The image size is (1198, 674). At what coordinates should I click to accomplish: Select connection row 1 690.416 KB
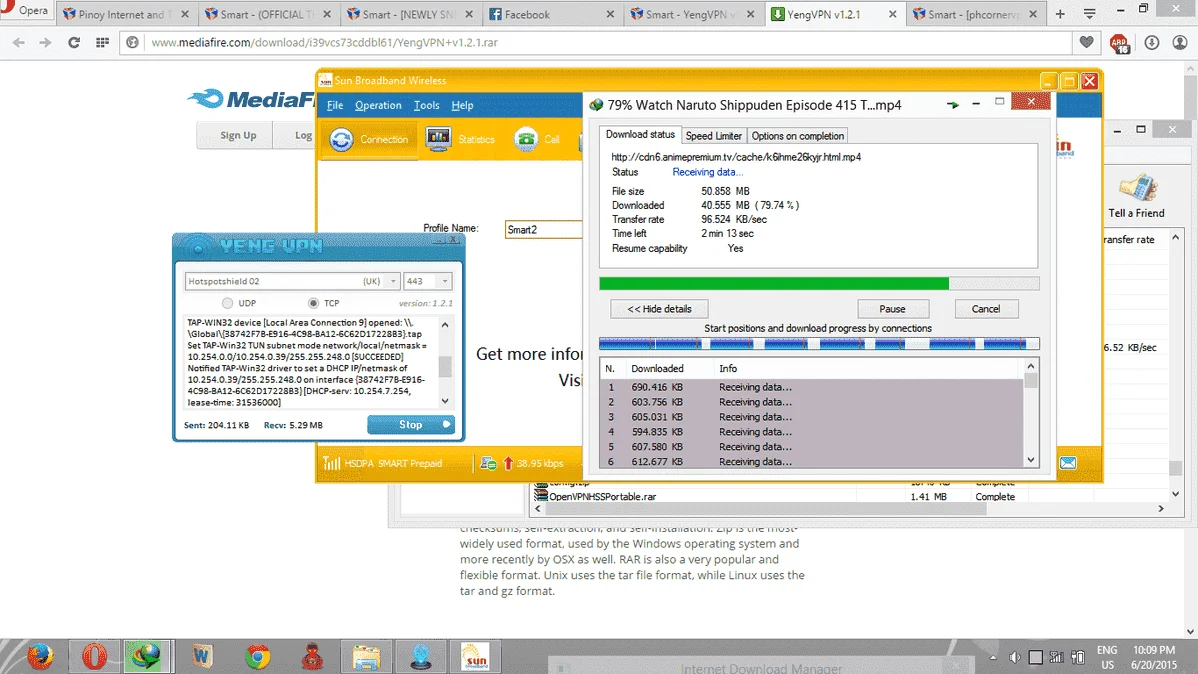pyautogui.click(x=811, y=387)
